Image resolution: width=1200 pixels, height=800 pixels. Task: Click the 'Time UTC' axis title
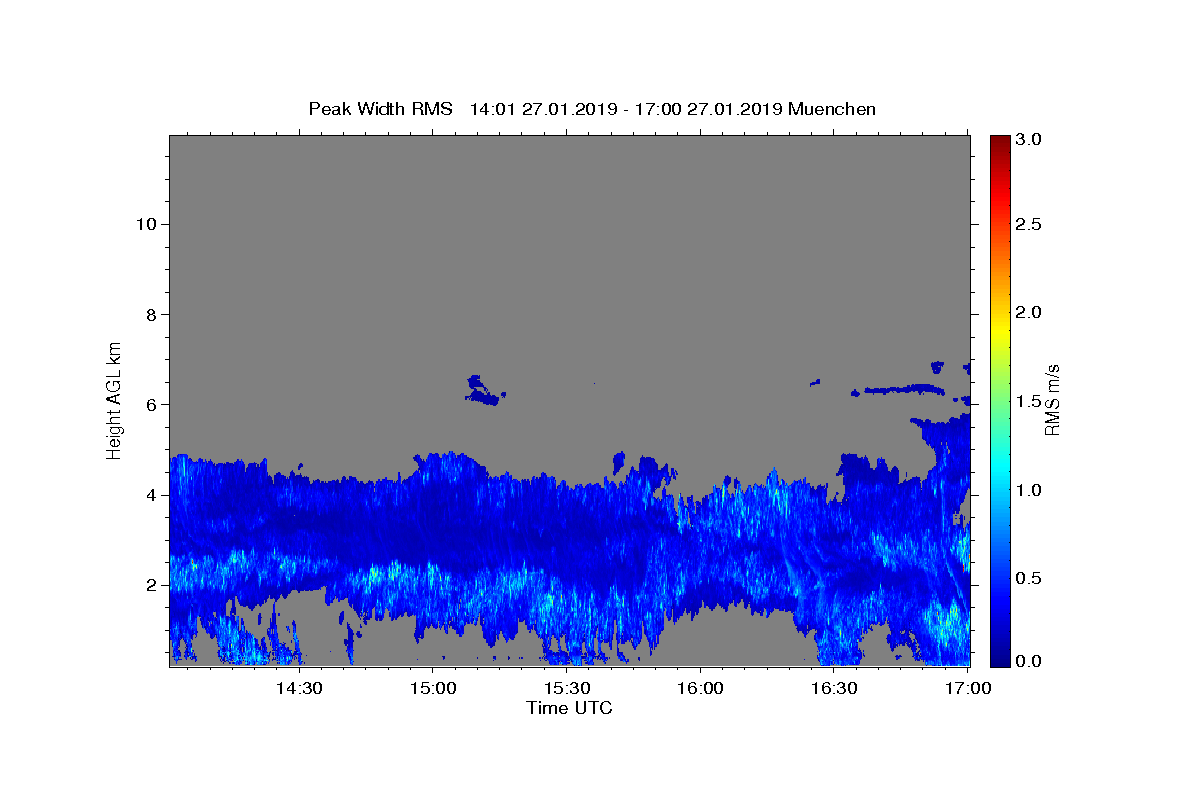tap(569, 708)
